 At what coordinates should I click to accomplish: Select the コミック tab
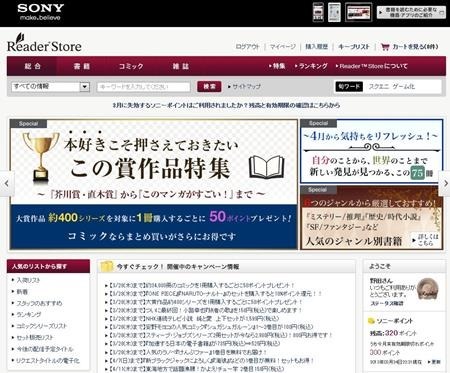131,66
